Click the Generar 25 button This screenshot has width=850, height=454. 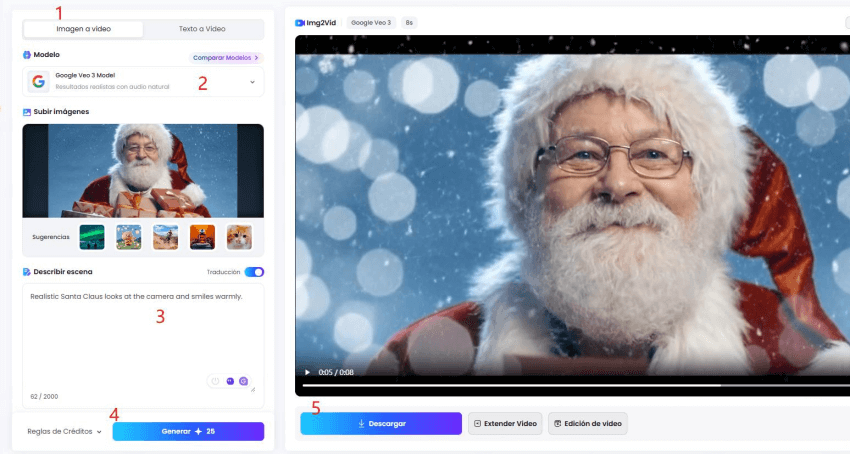(x=188, y=431)
